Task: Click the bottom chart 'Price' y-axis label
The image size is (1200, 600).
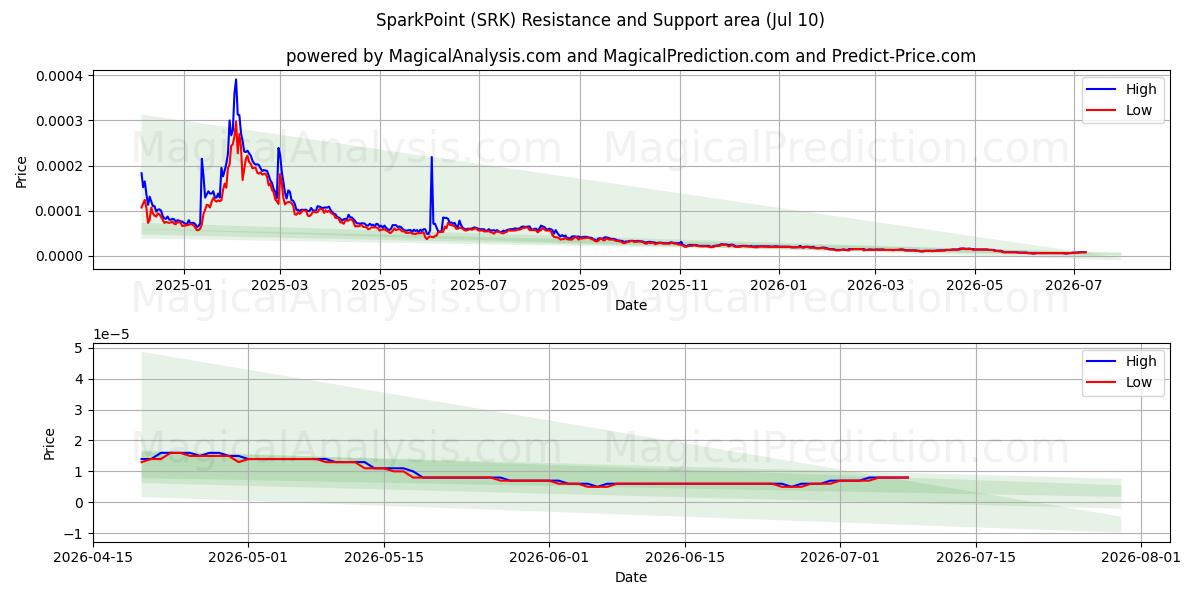Action: click(50, 443)
